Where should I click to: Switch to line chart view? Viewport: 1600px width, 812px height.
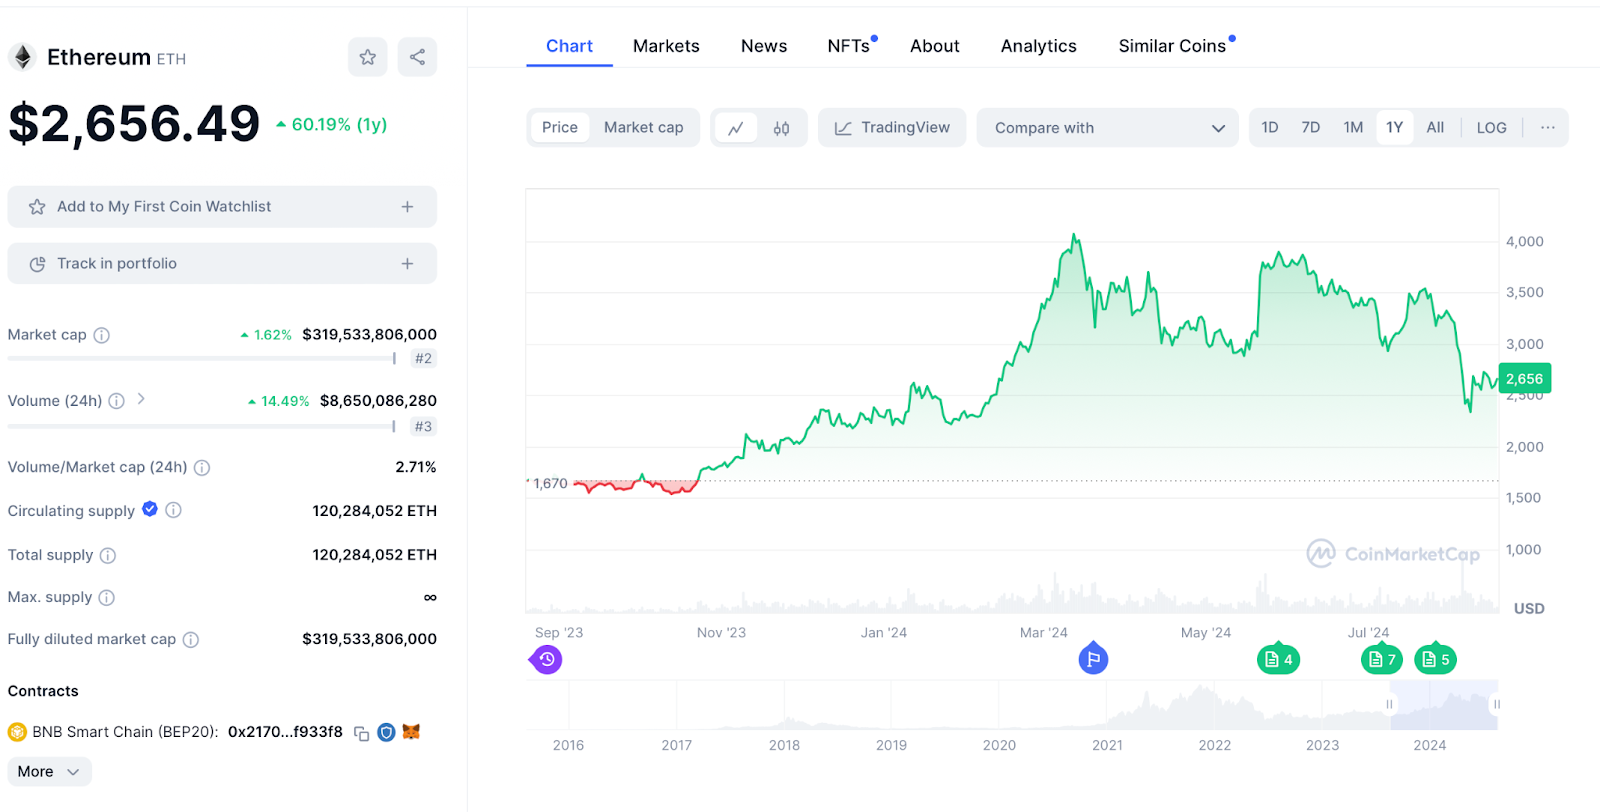736,128
